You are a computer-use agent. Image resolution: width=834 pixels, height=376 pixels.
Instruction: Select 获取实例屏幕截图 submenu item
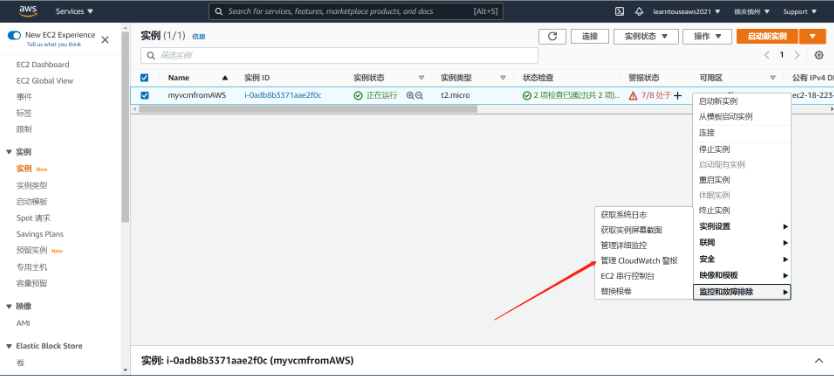[631, 230]
